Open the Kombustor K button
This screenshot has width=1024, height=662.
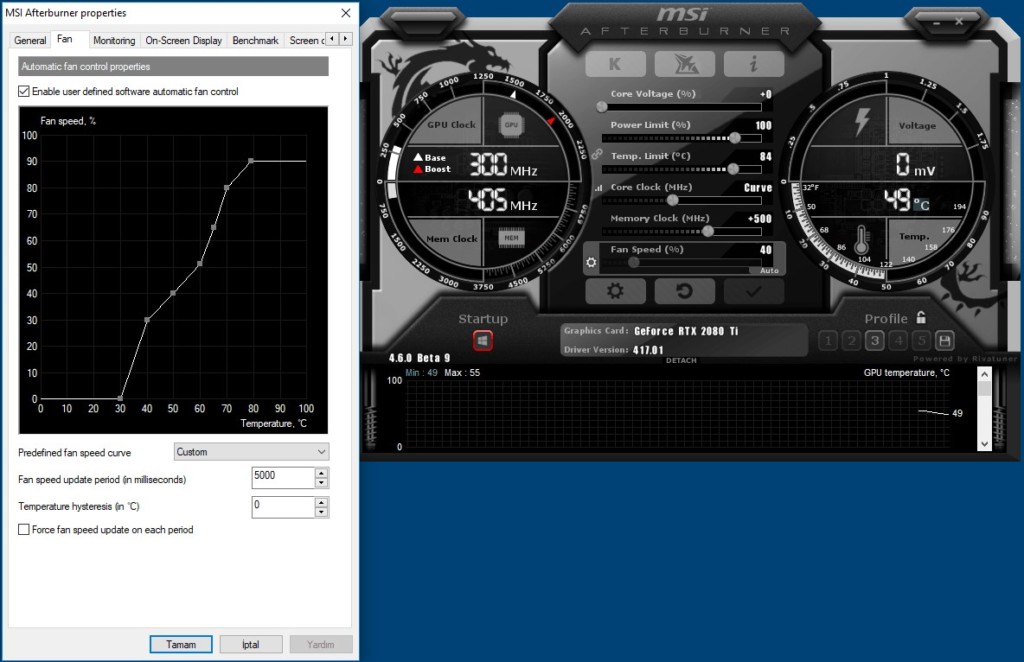[615, 64]
